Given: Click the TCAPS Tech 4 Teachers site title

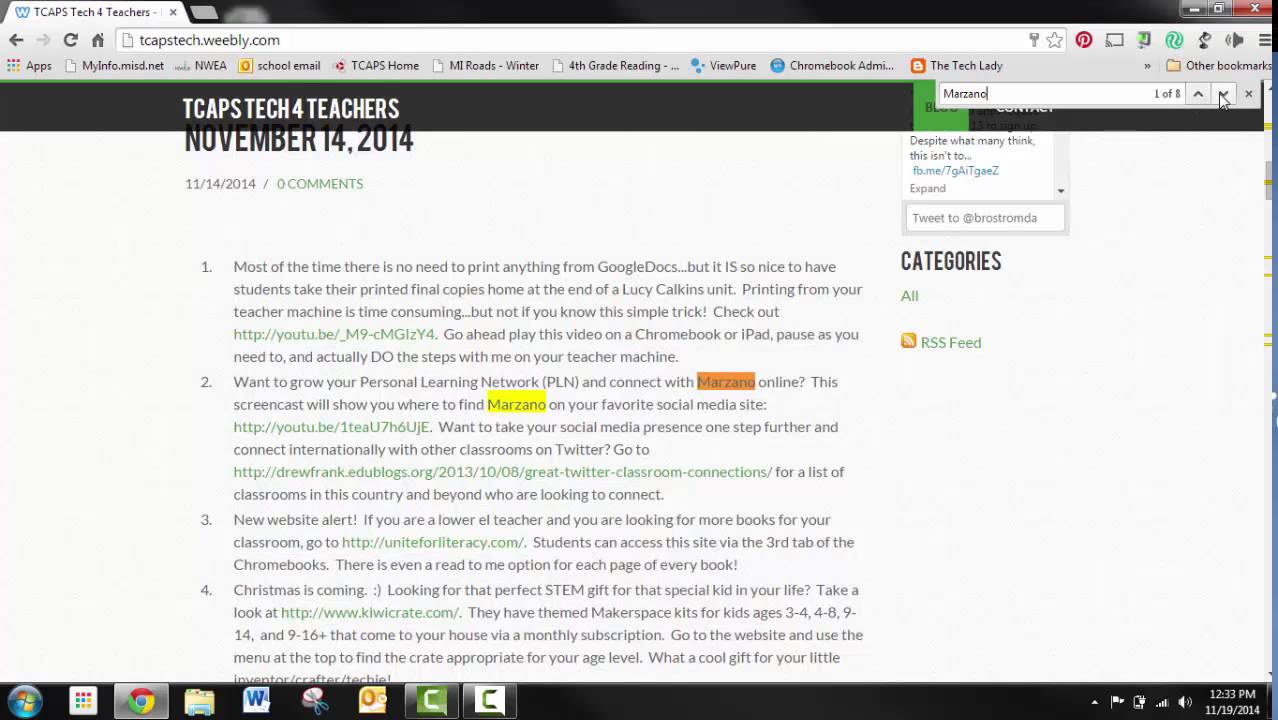Looking at the screenshot, I should 291,108.
